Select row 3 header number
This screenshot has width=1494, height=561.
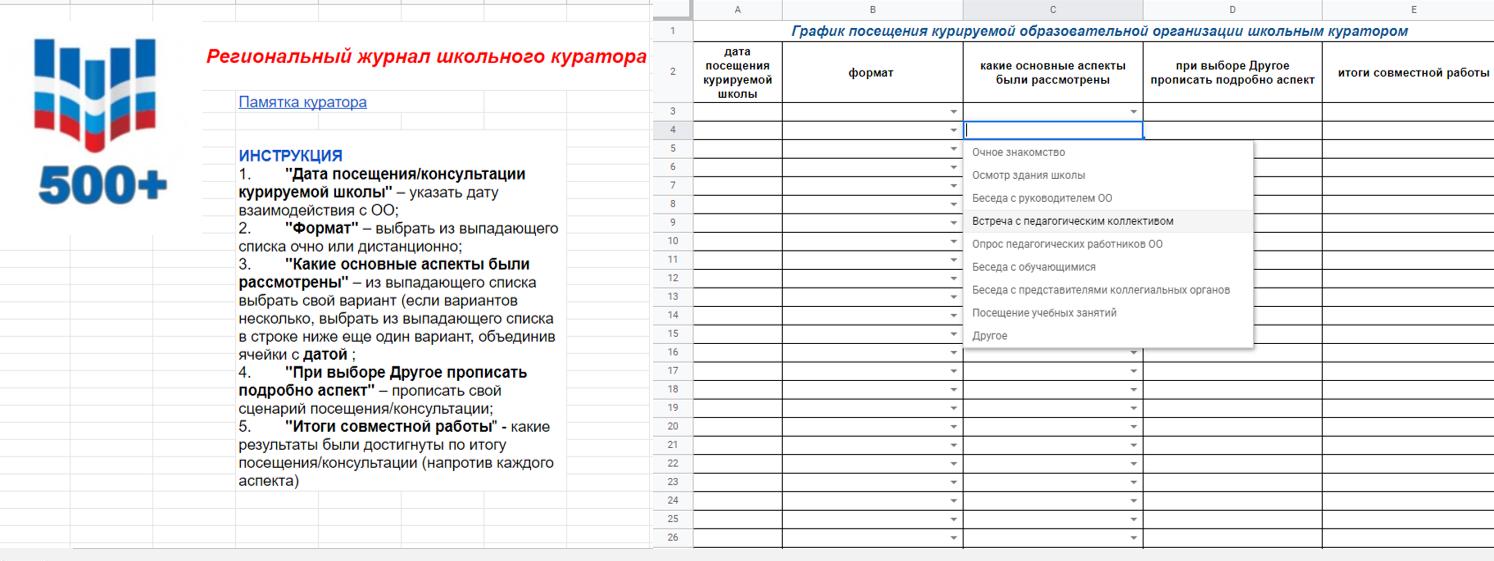tap(672, 111)
